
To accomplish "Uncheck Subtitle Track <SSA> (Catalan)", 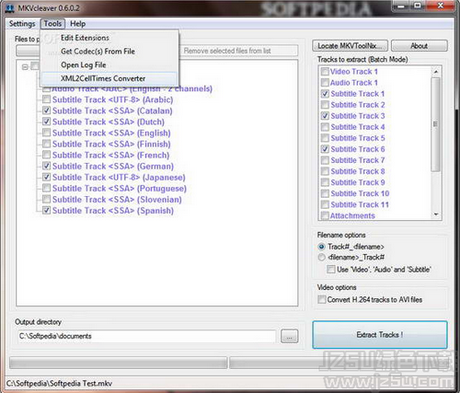I will point(47,110).
